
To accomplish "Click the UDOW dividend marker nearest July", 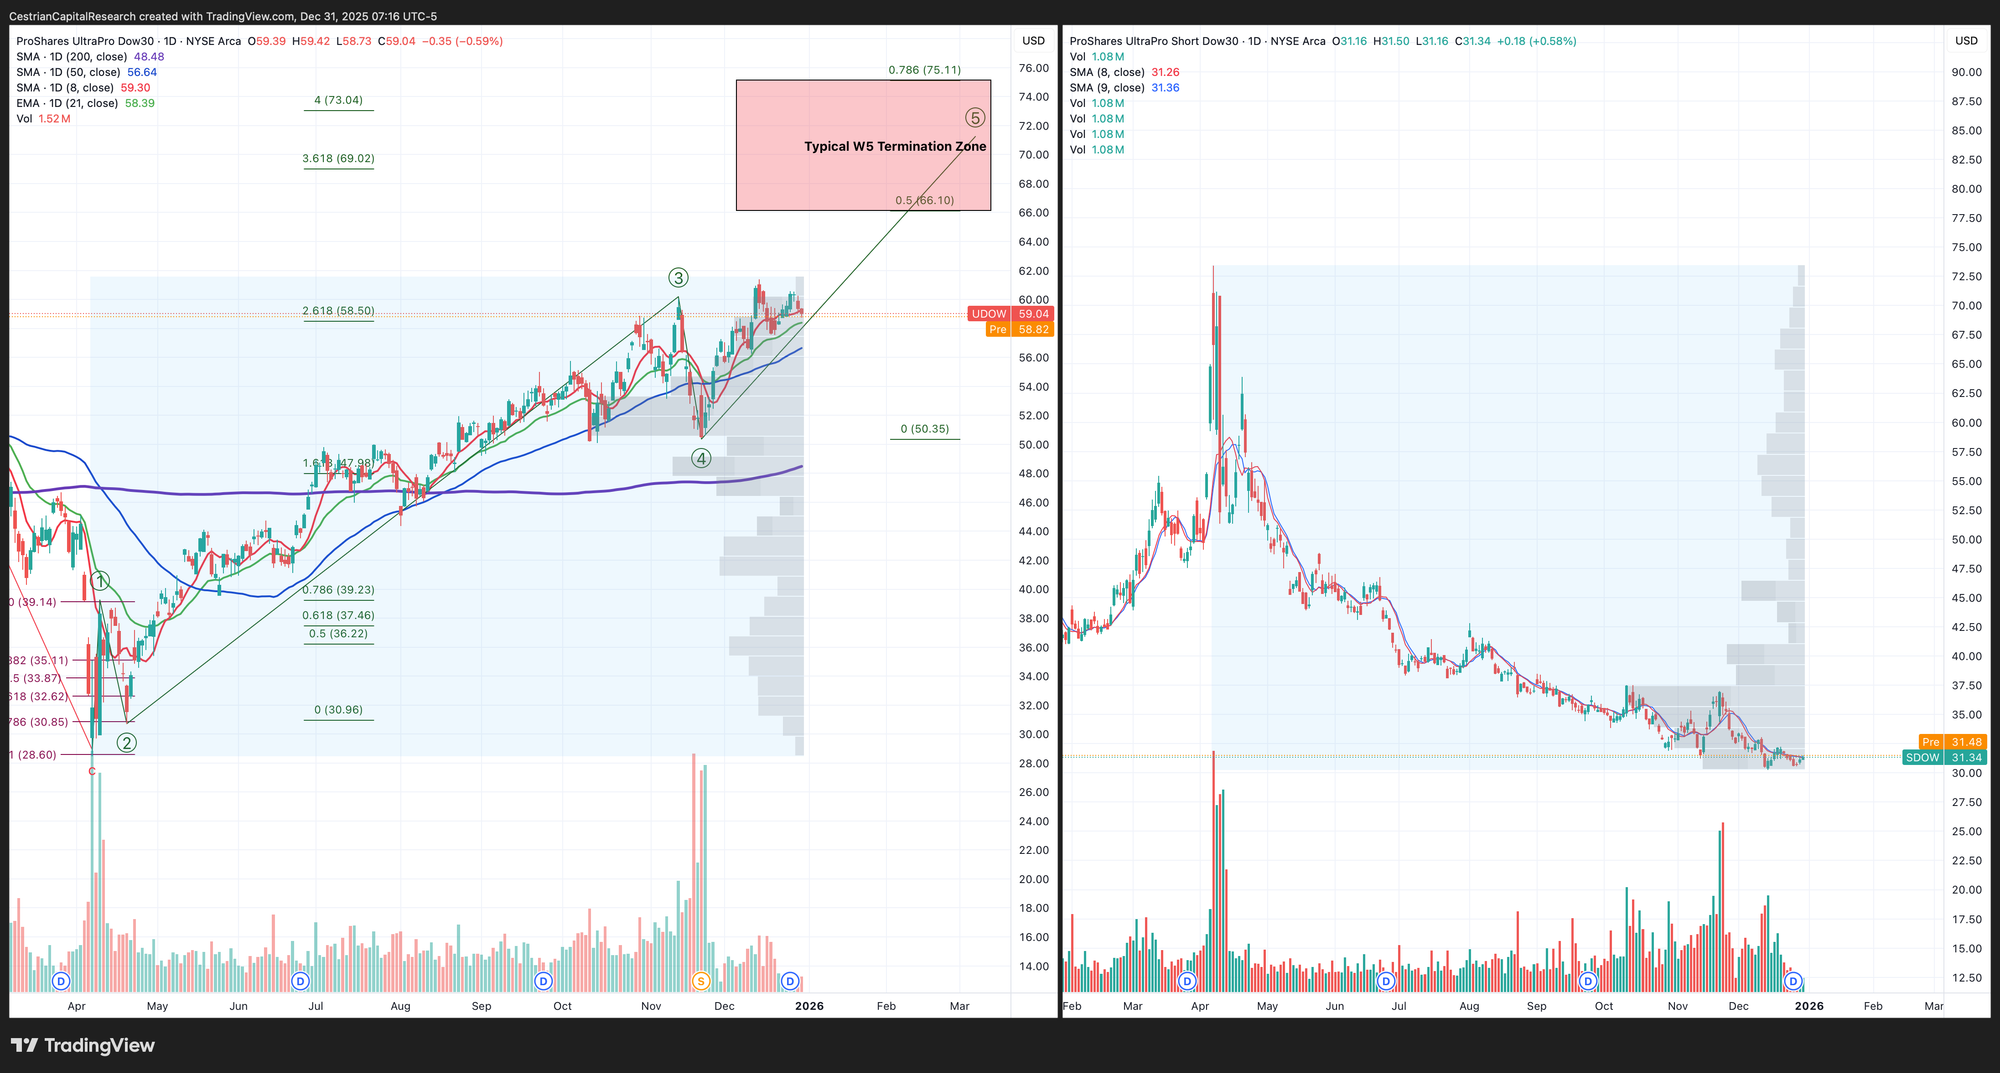I will pyautogui.click(x=300, y=981).
